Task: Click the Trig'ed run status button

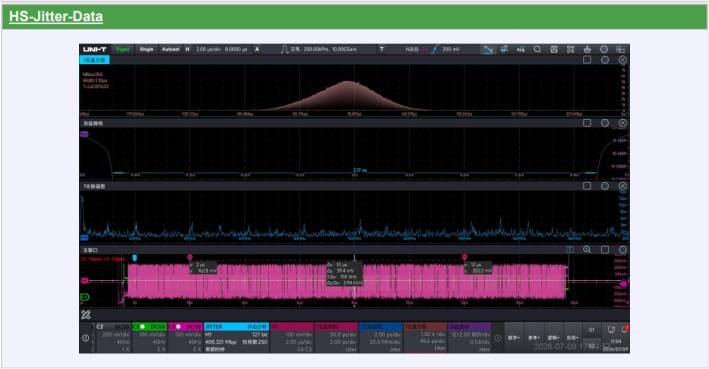Action: [x=122, y=49]
